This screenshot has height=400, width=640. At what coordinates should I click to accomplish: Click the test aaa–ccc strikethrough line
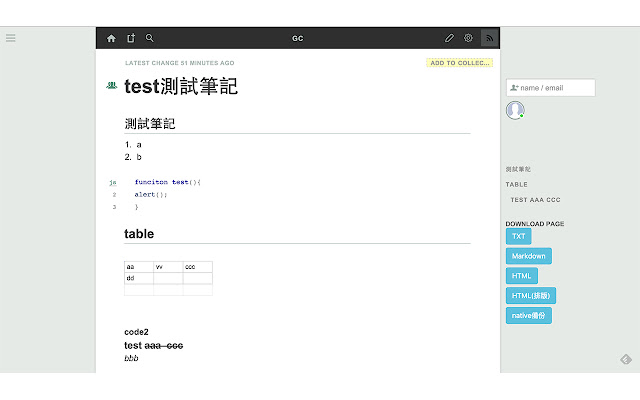click(x=153, y=346)
